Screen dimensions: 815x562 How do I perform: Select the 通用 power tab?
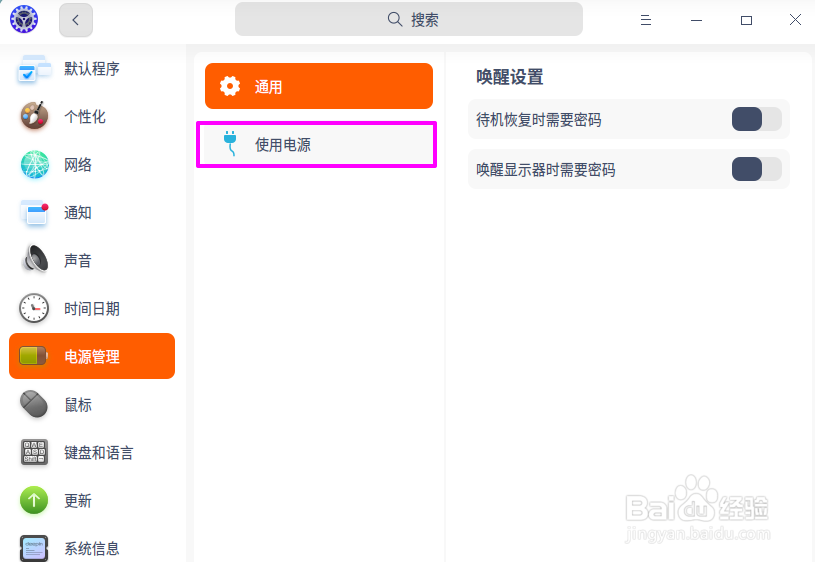coord(319,86)
